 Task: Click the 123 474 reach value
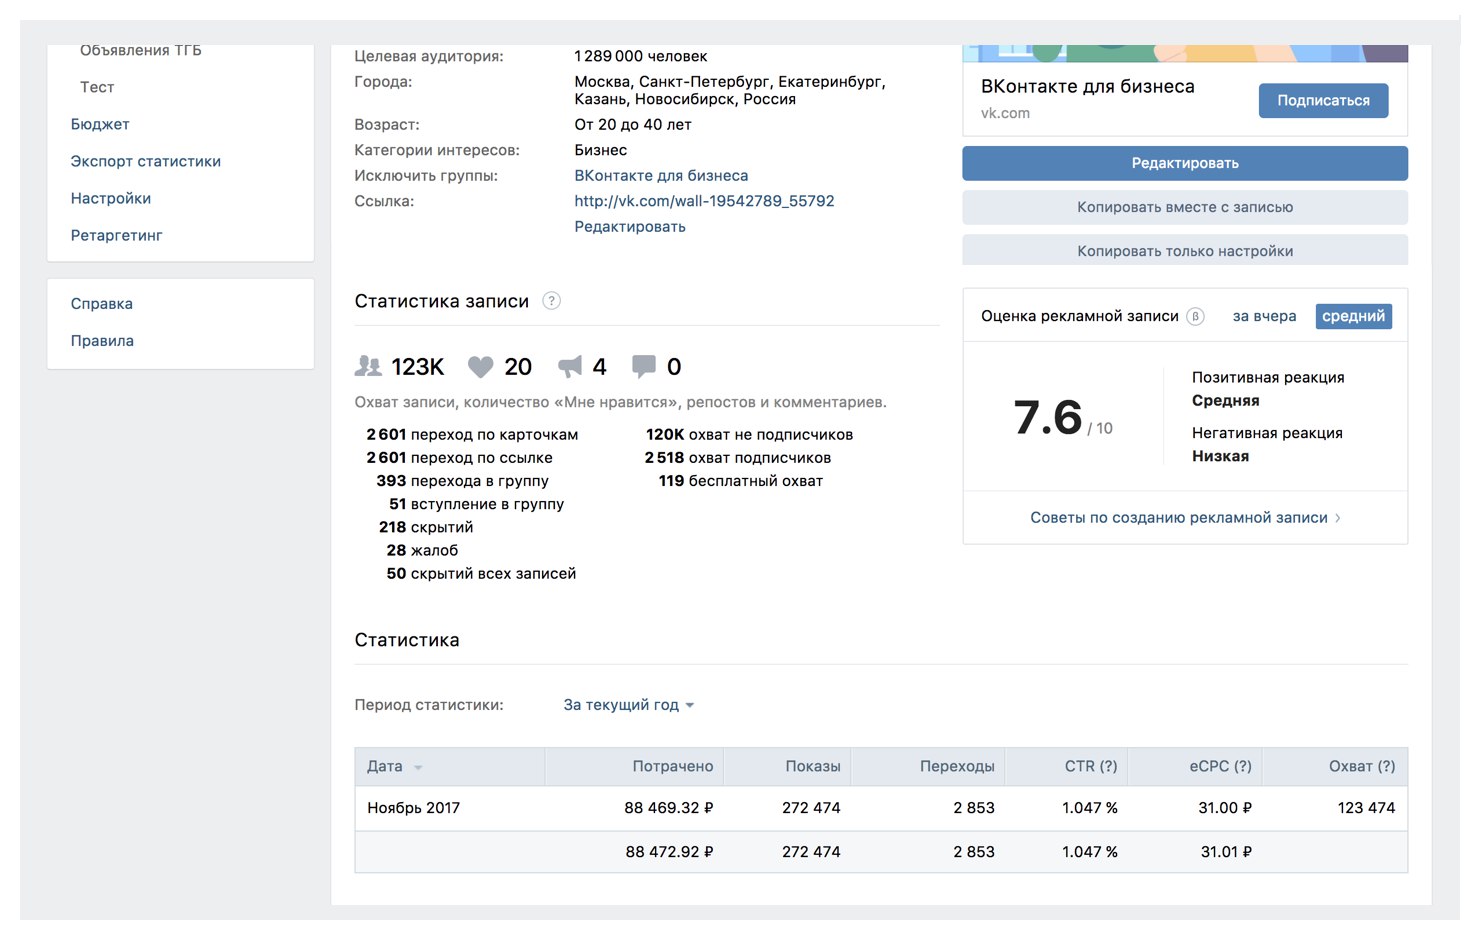coord(1366,808)
